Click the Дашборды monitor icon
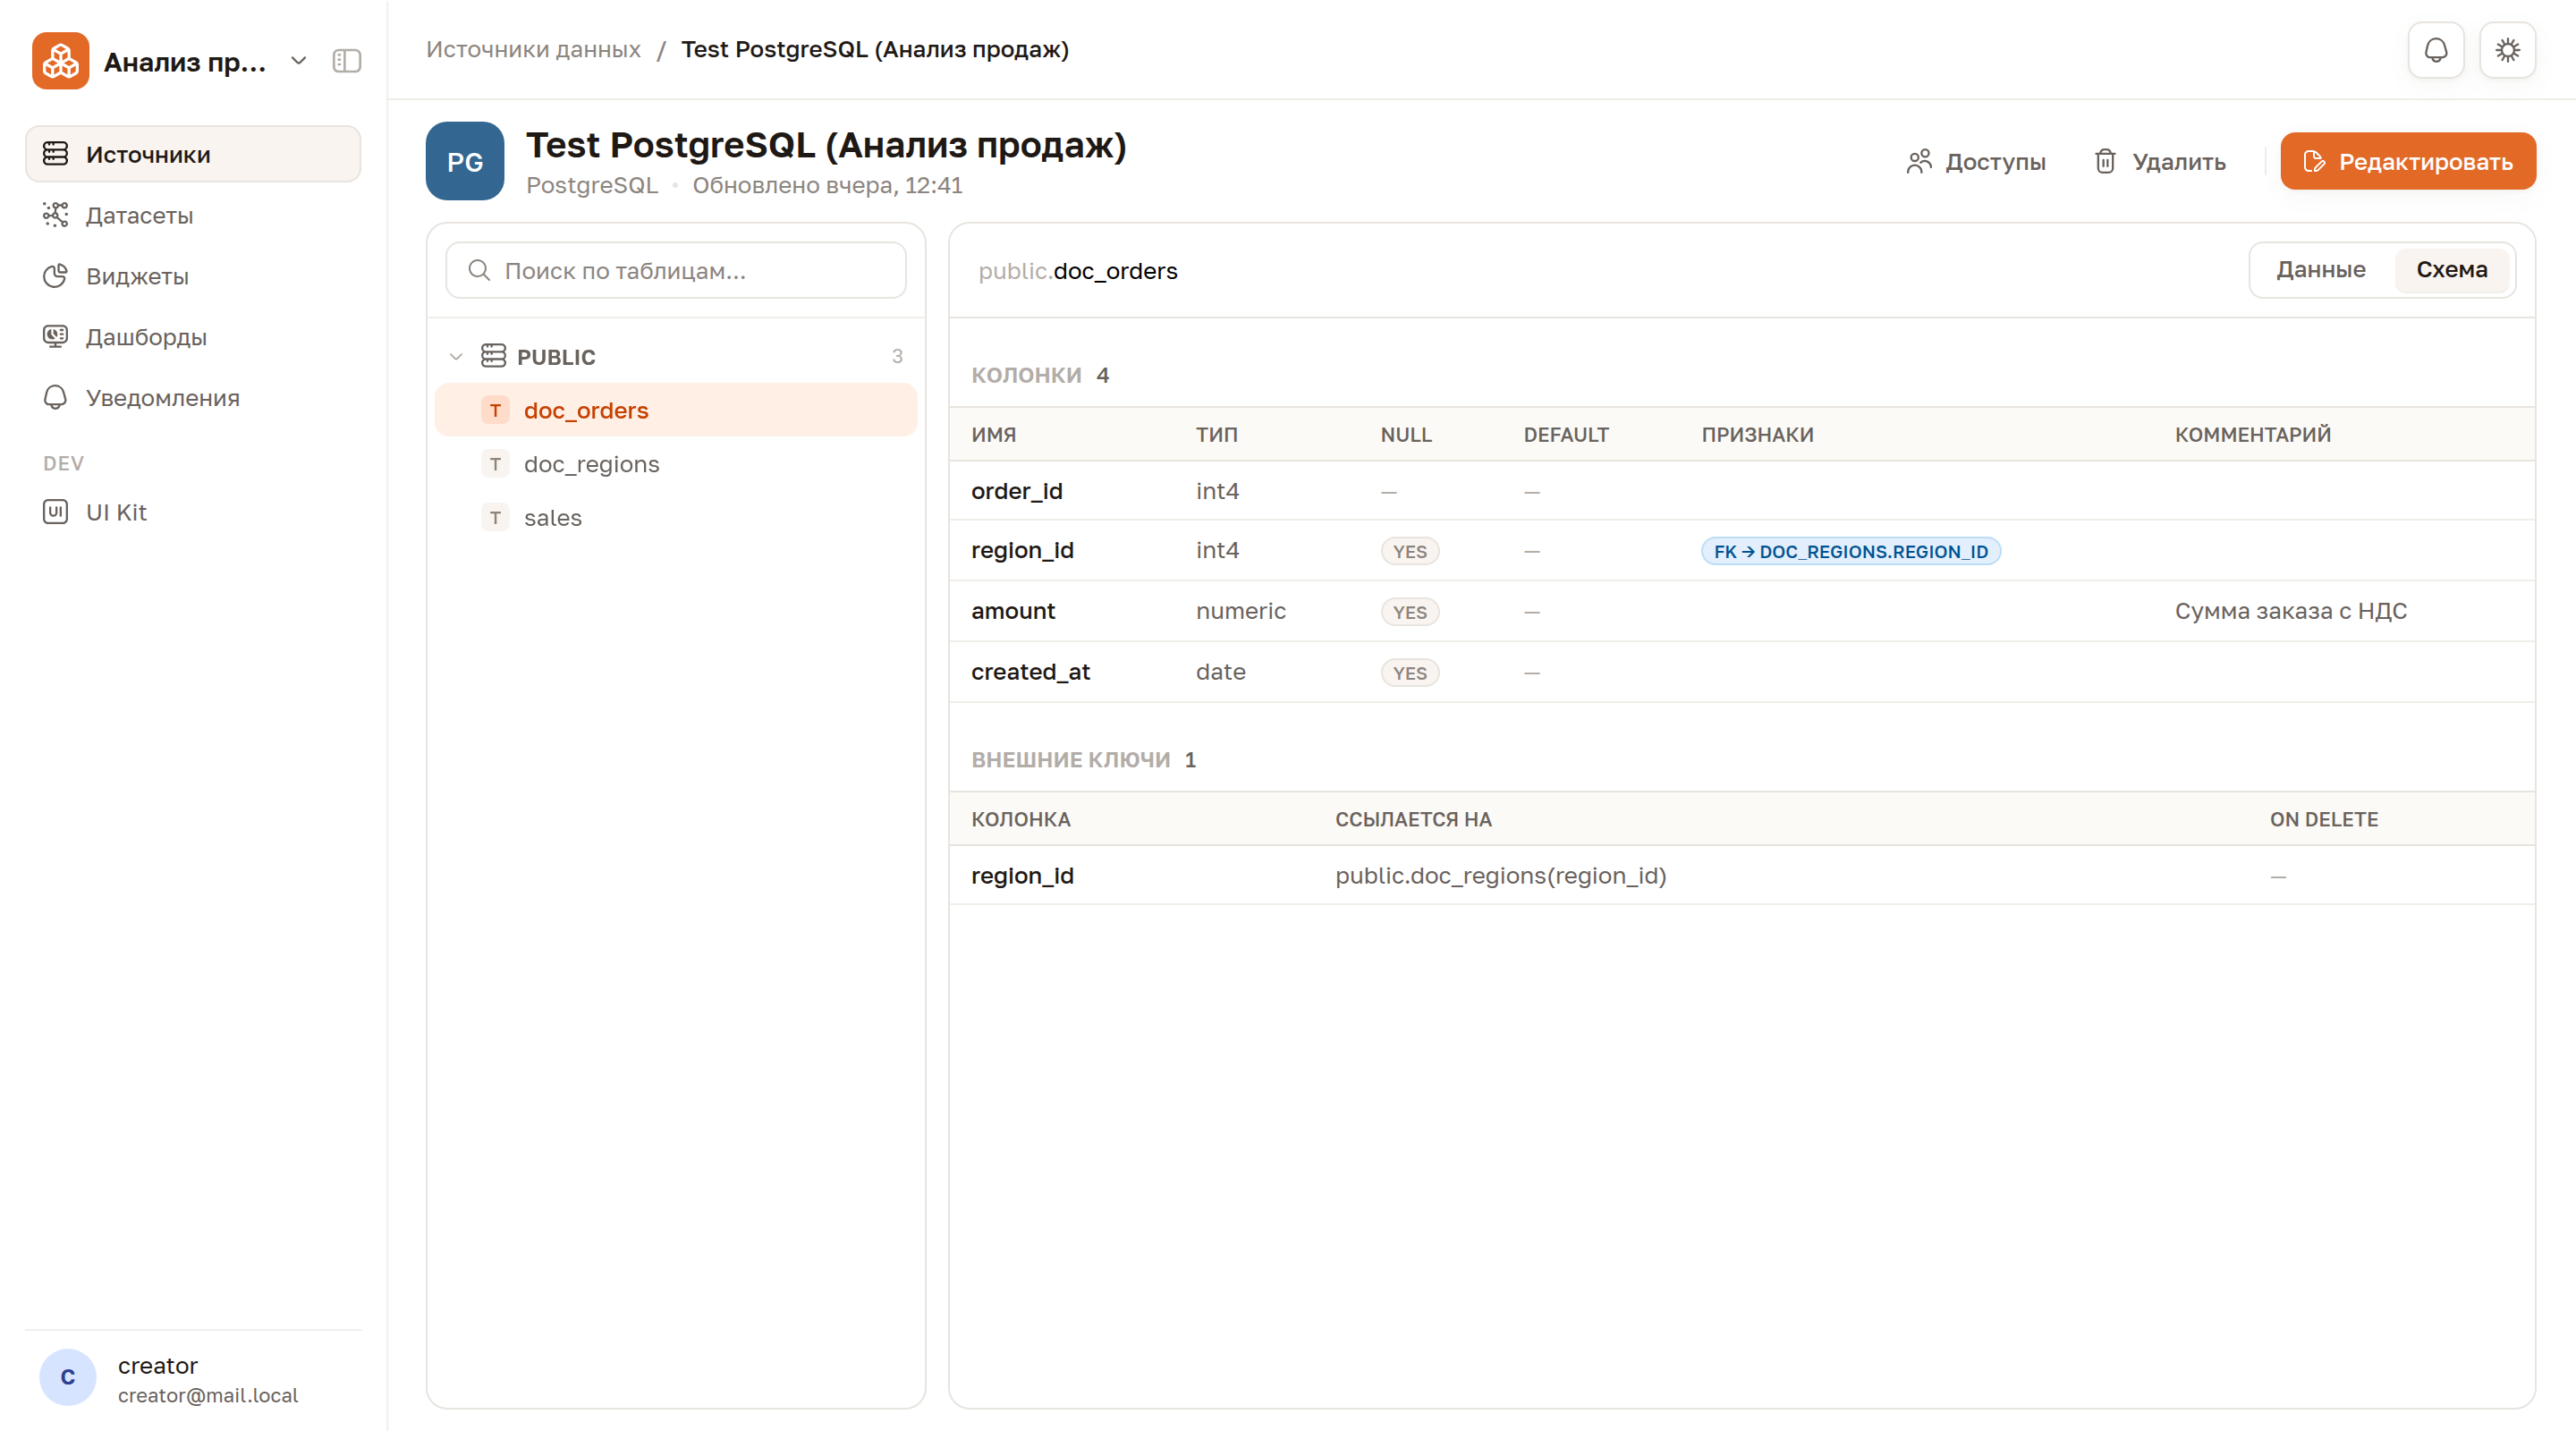The image size is (2576, 1431). point(56,337)
